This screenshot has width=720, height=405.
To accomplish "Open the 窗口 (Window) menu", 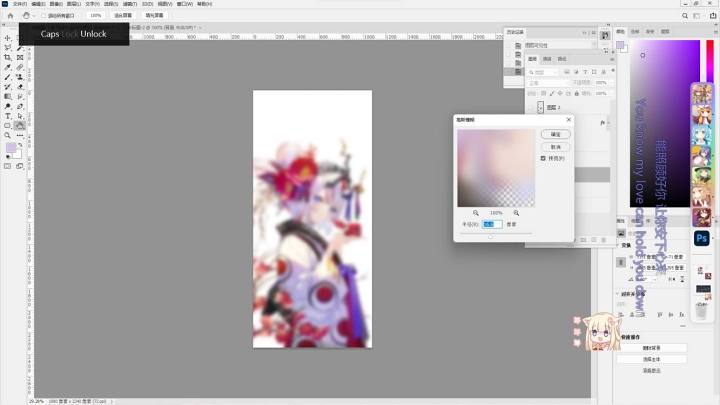I will pyautogui.click(x=185, y=4).
